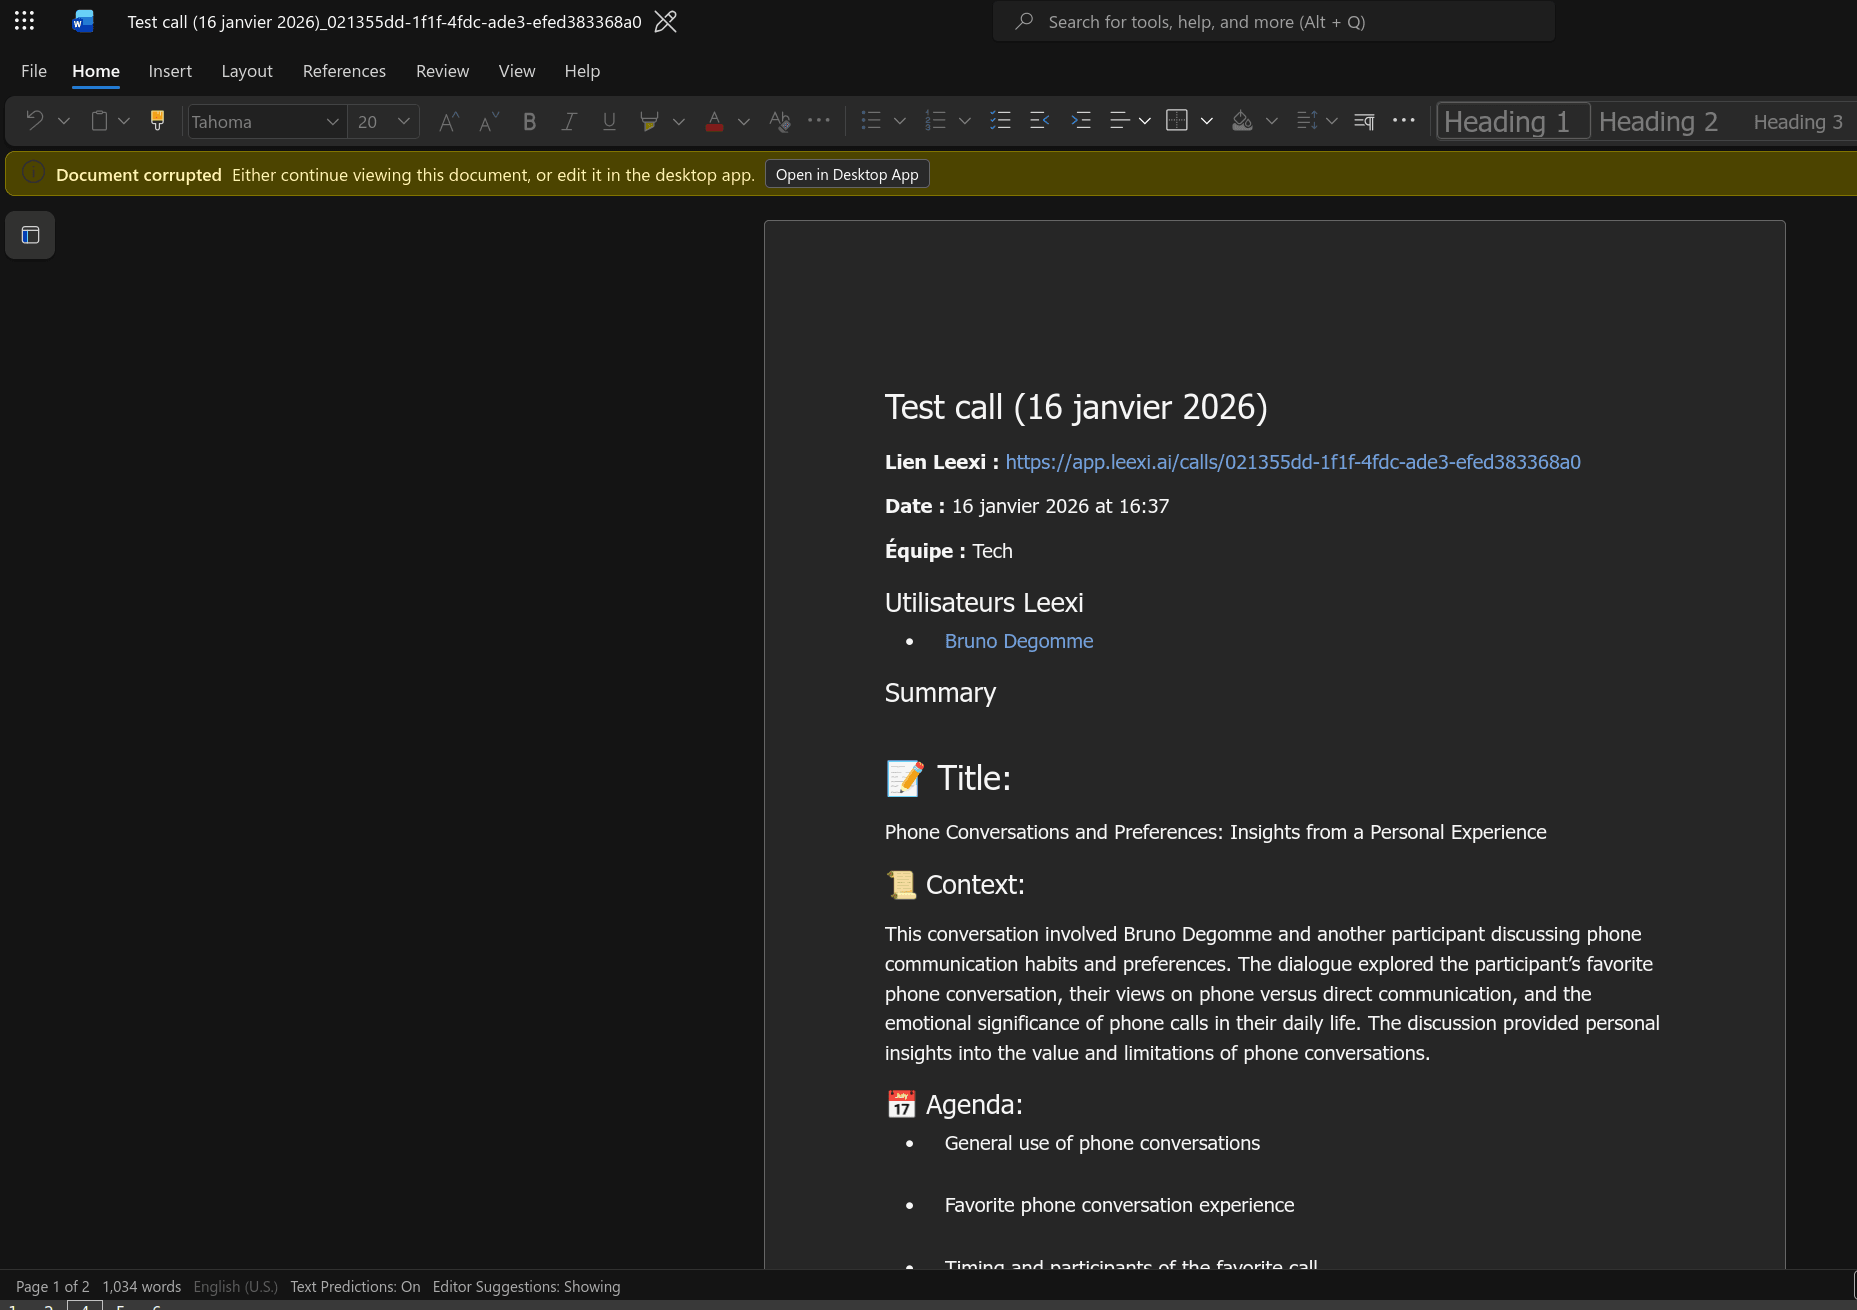This screenshot has height=1310, width=1857.
Task: Undo the last action
Action: (x=33, y=120)
